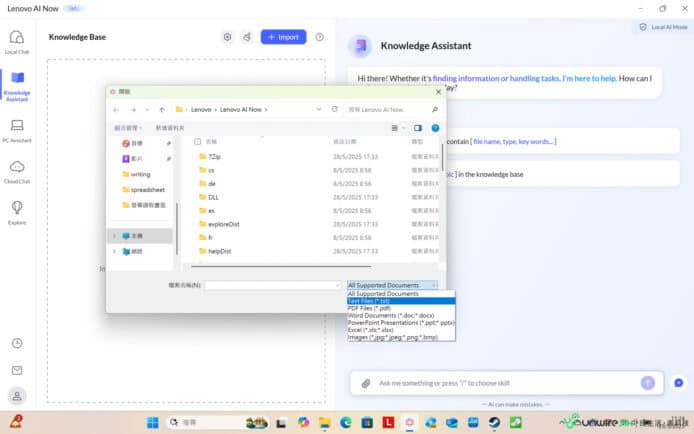
Task: Choose Word Documents filter option
Action: 401,315
